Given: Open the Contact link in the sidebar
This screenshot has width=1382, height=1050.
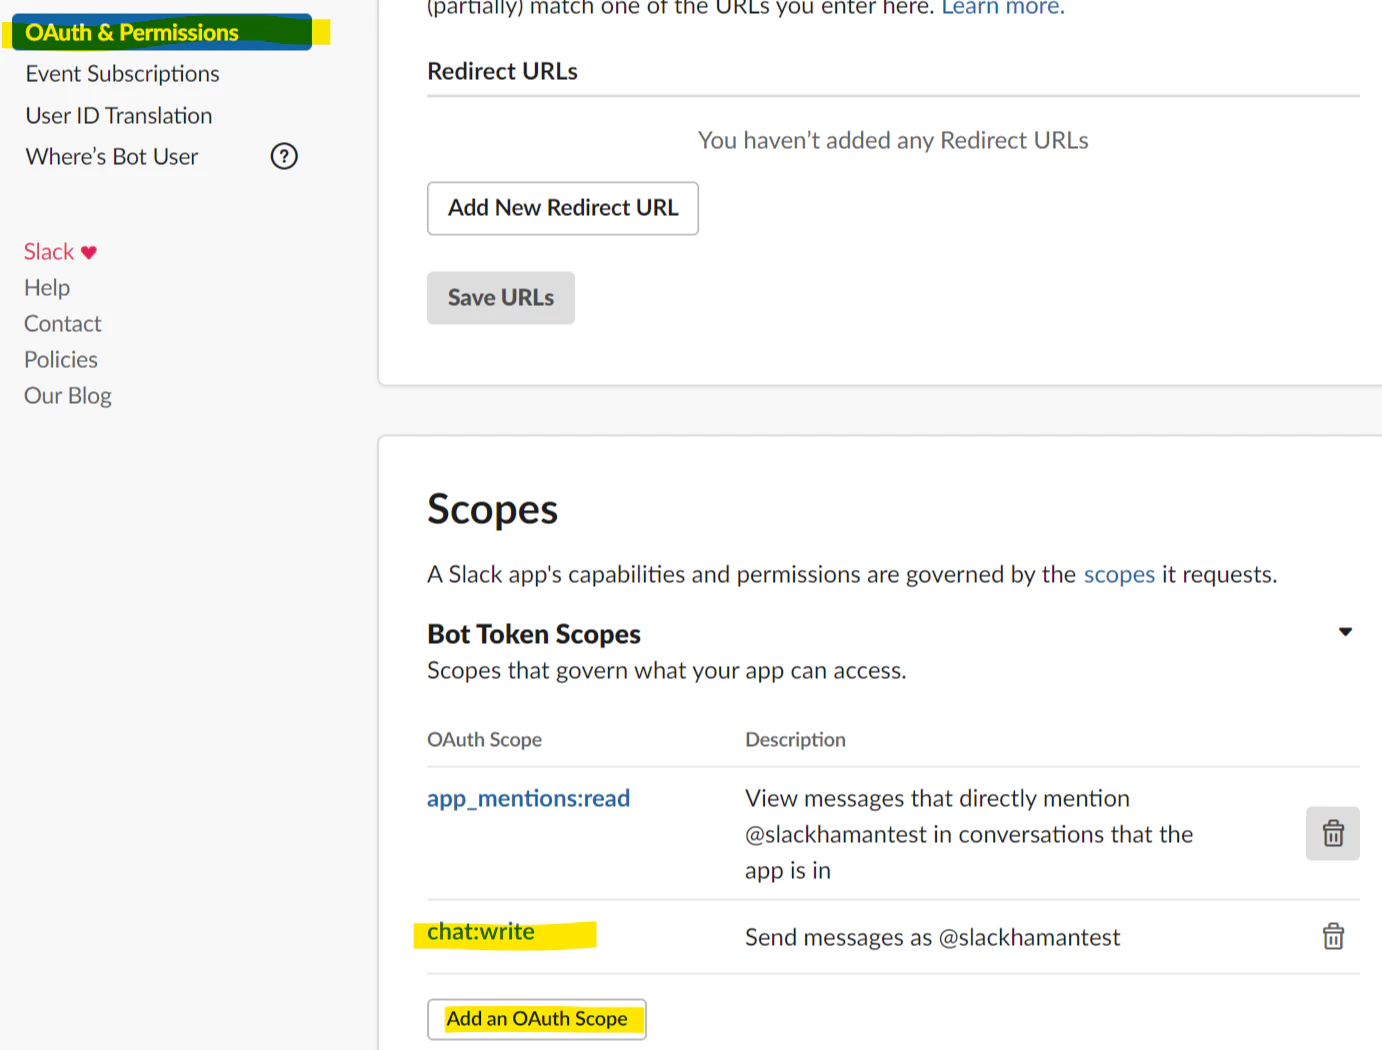Looking at the screenshot, I should [x=63, y=324].
